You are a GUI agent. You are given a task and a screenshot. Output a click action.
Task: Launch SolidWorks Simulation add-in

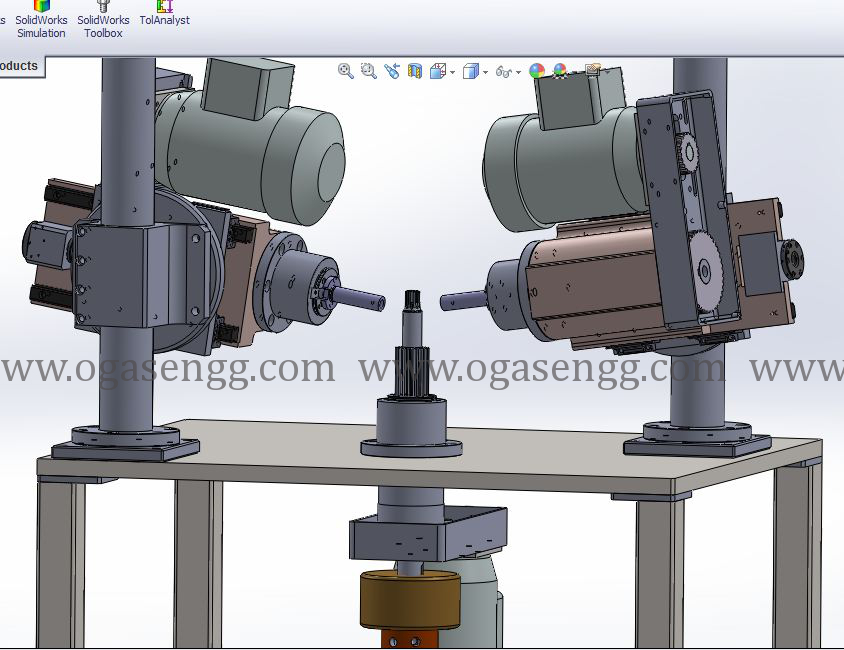(41, 20)
